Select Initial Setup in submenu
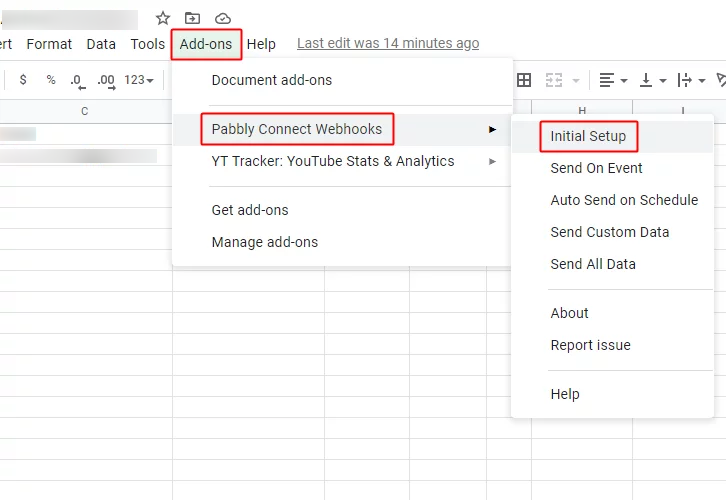The image size is (726, 500). pyautogui.click(x=612, y=137)
